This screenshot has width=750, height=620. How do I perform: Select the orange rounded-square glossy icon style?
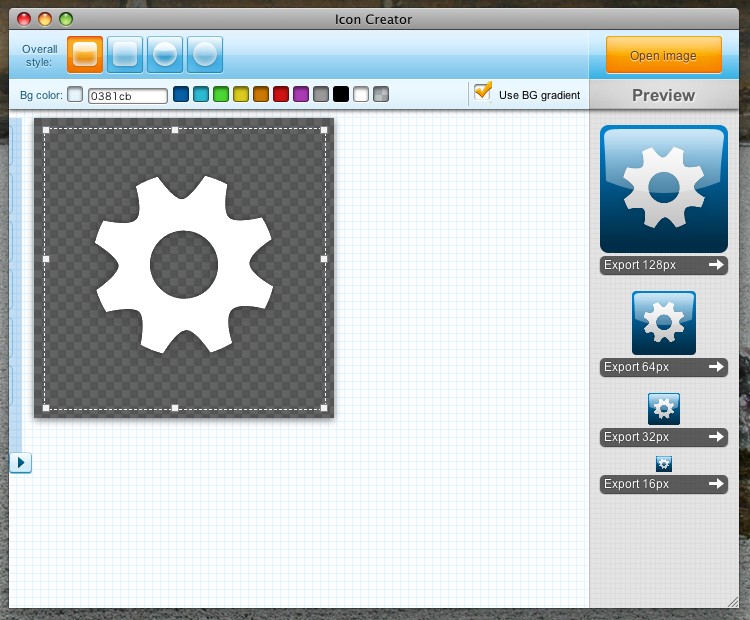tap(85, 55)
